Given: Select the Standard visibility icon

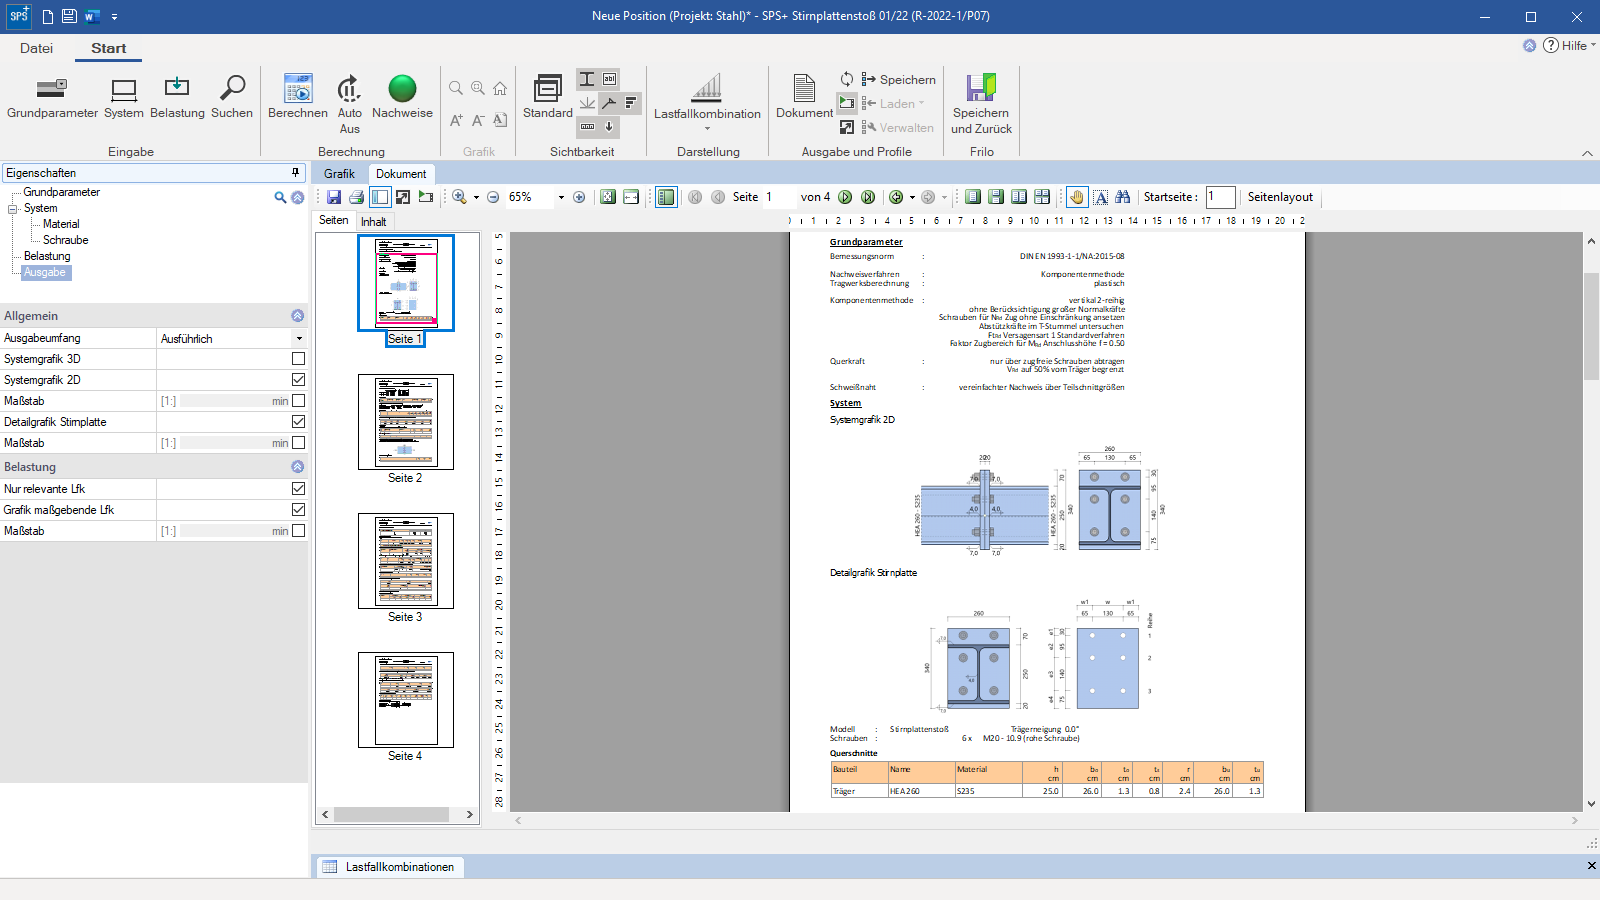Looking at the screenshot, I should click(548, 98).
